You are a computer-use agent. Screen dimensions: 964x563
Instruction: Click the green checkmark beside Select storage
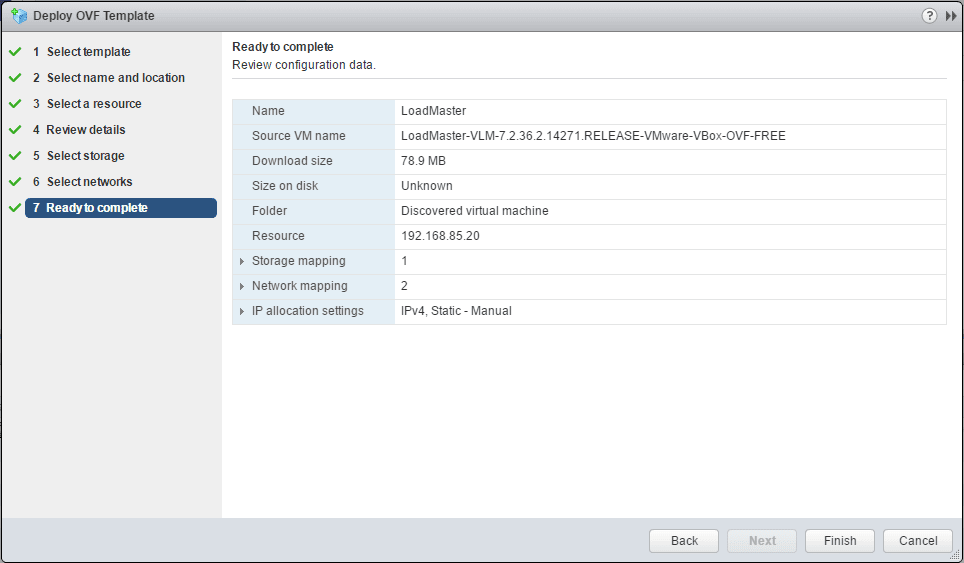pyautogui.click(x=15, y=156)
